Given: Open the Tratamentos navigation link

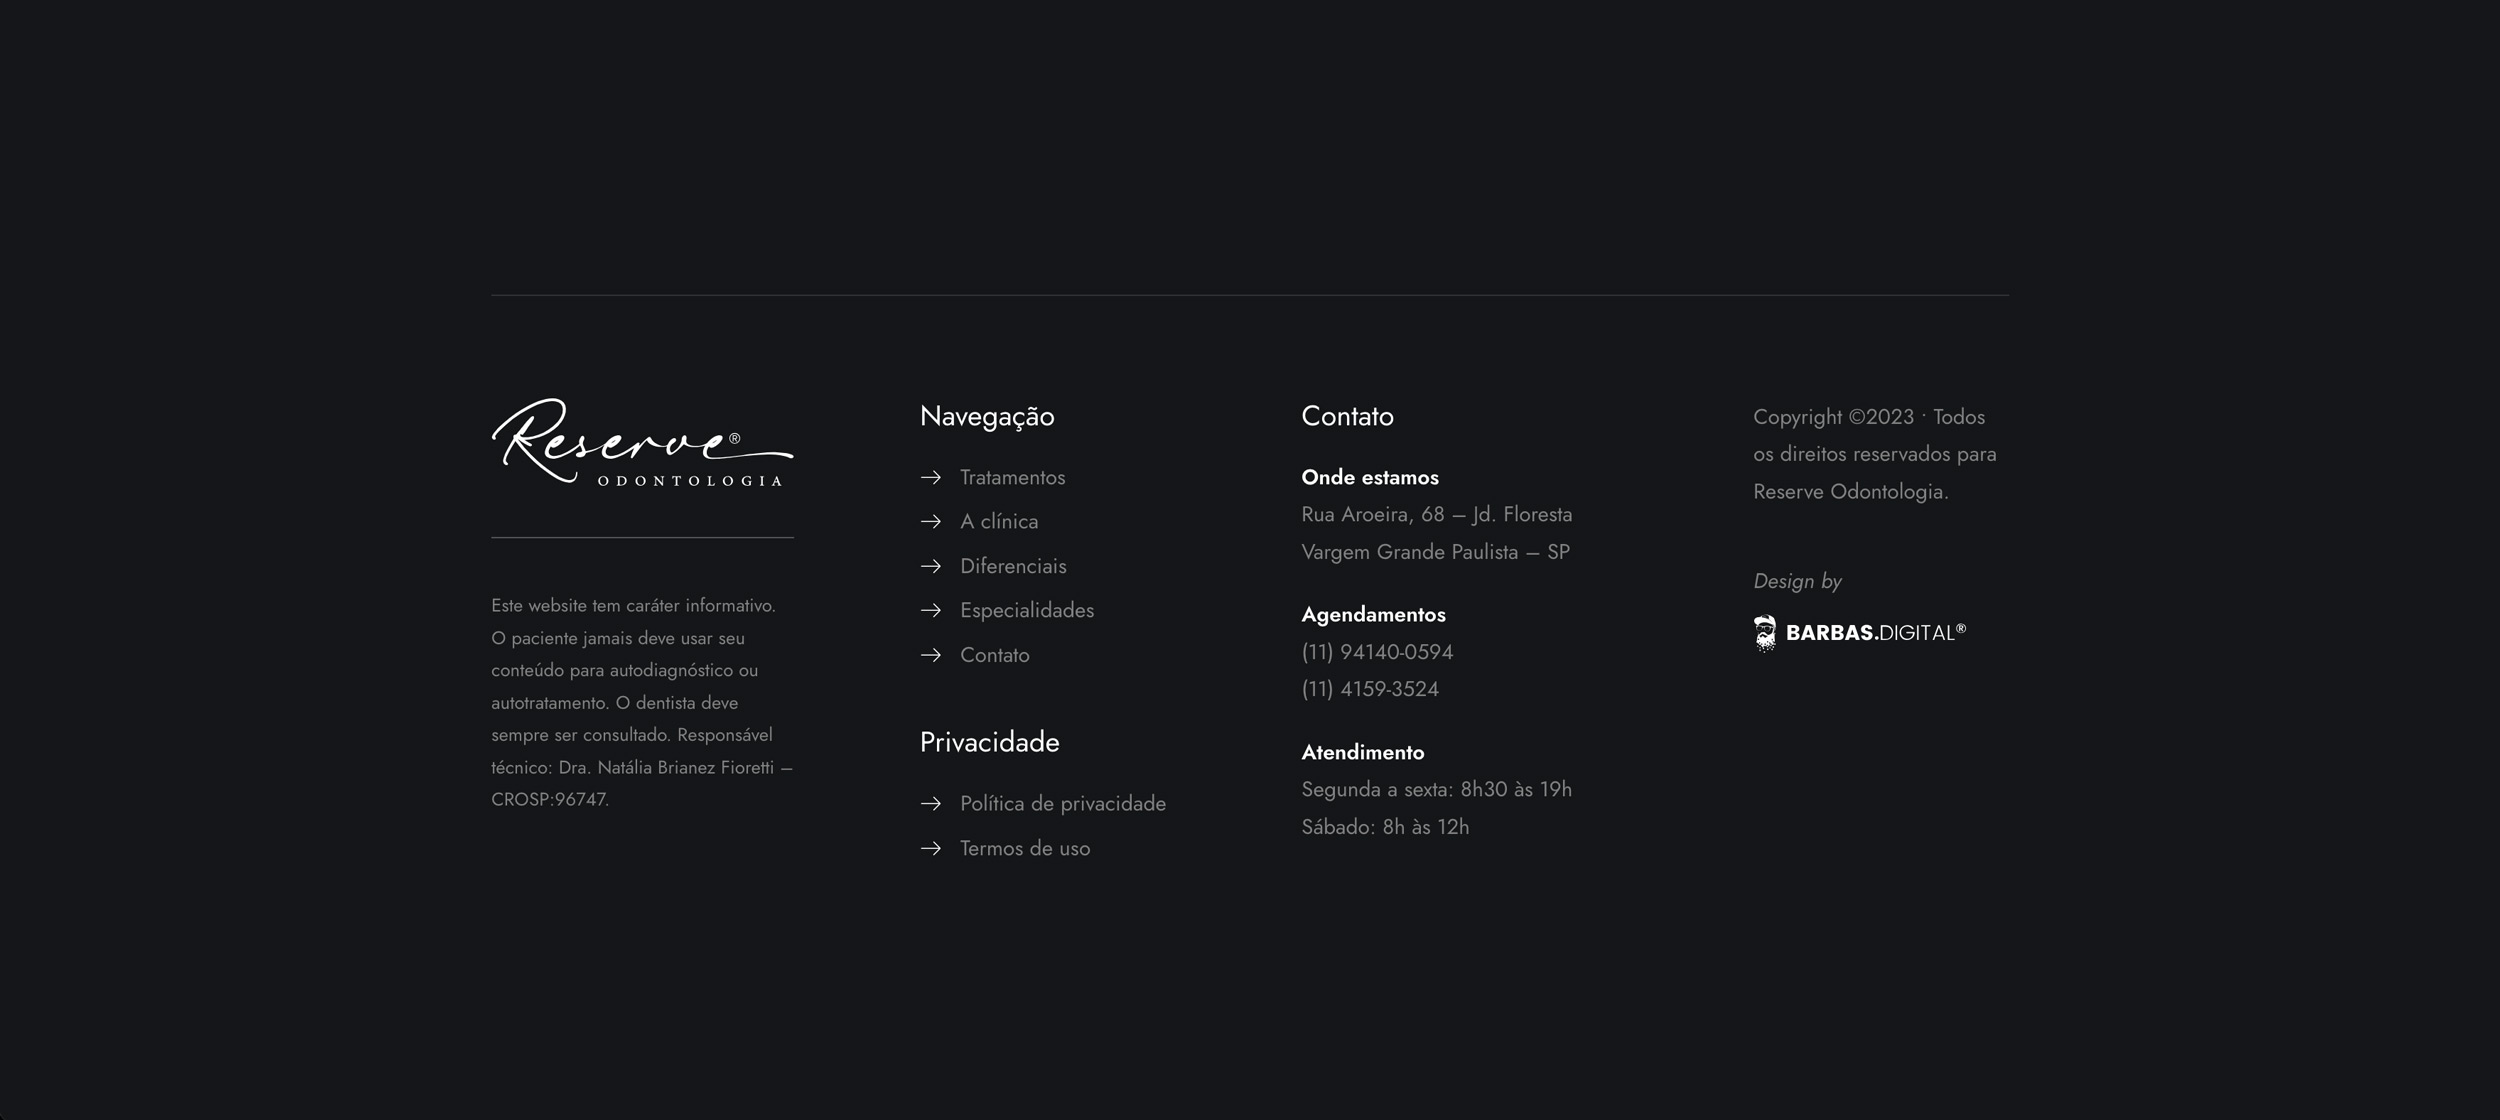Looking at the screenshot, I should point(1012,478).
